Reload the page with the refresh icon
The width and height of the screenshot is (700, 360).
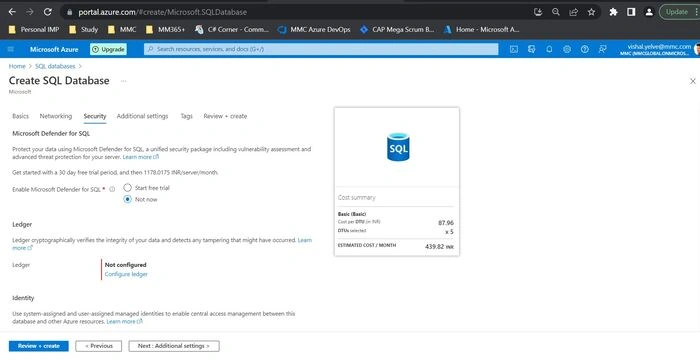(48, 12)
